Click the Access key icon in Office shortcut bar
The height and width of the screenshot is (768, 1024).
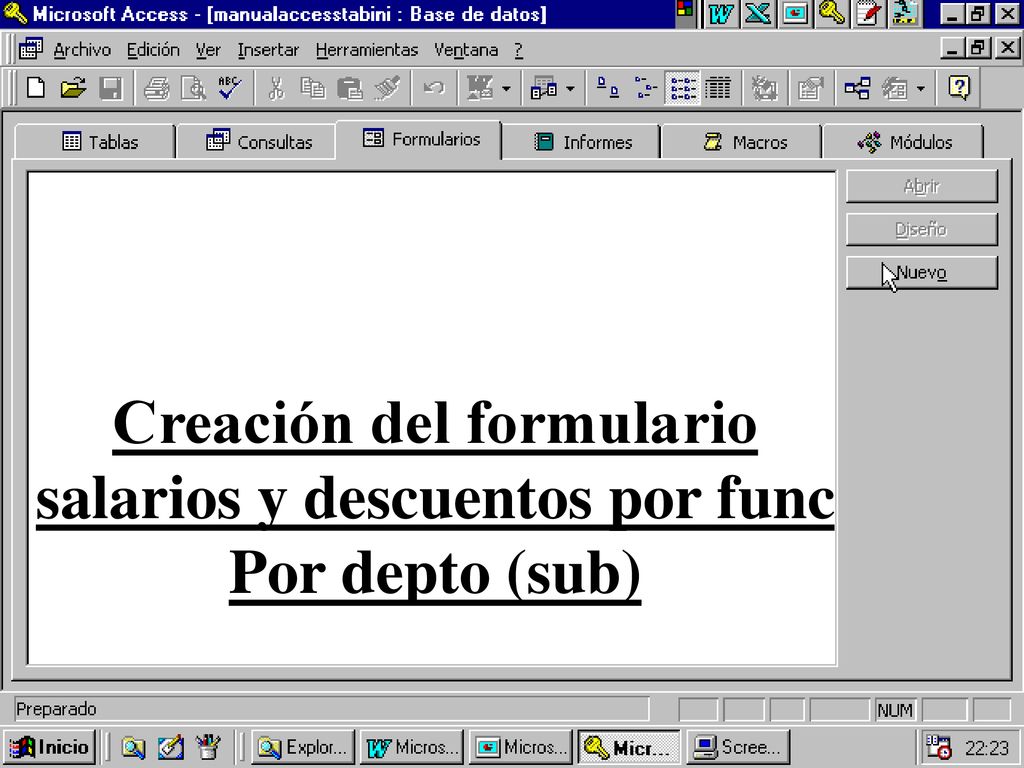click(x=832, y=13)
